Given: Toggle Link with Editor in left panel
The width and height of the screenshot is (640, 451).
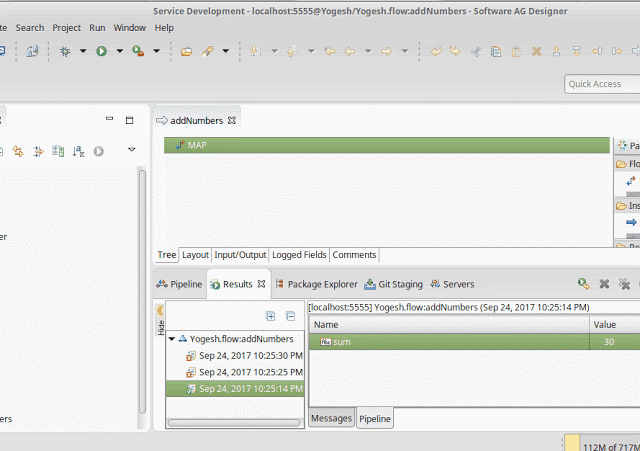Looking at the screenshot, I should [x=18, y=151].
